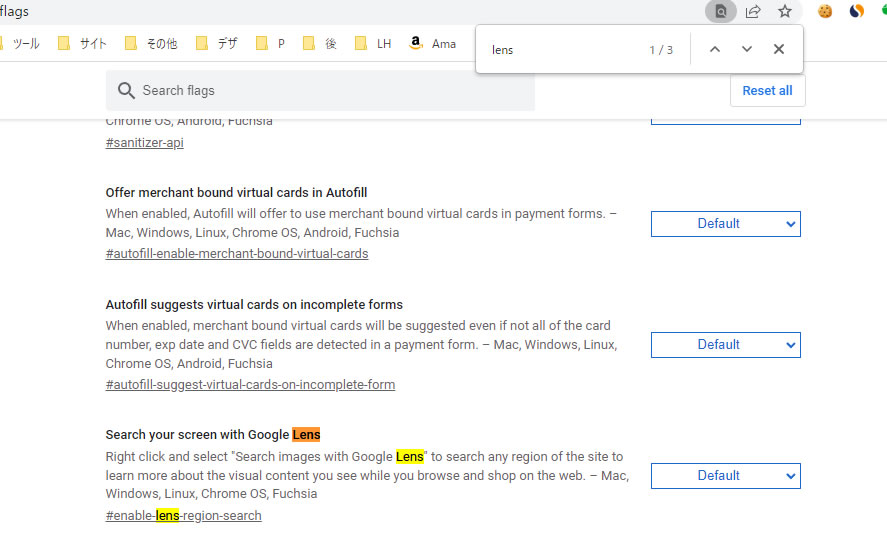The image size is (887, 556).
Task: Go to next find result
Action: (x=747, y=49)
